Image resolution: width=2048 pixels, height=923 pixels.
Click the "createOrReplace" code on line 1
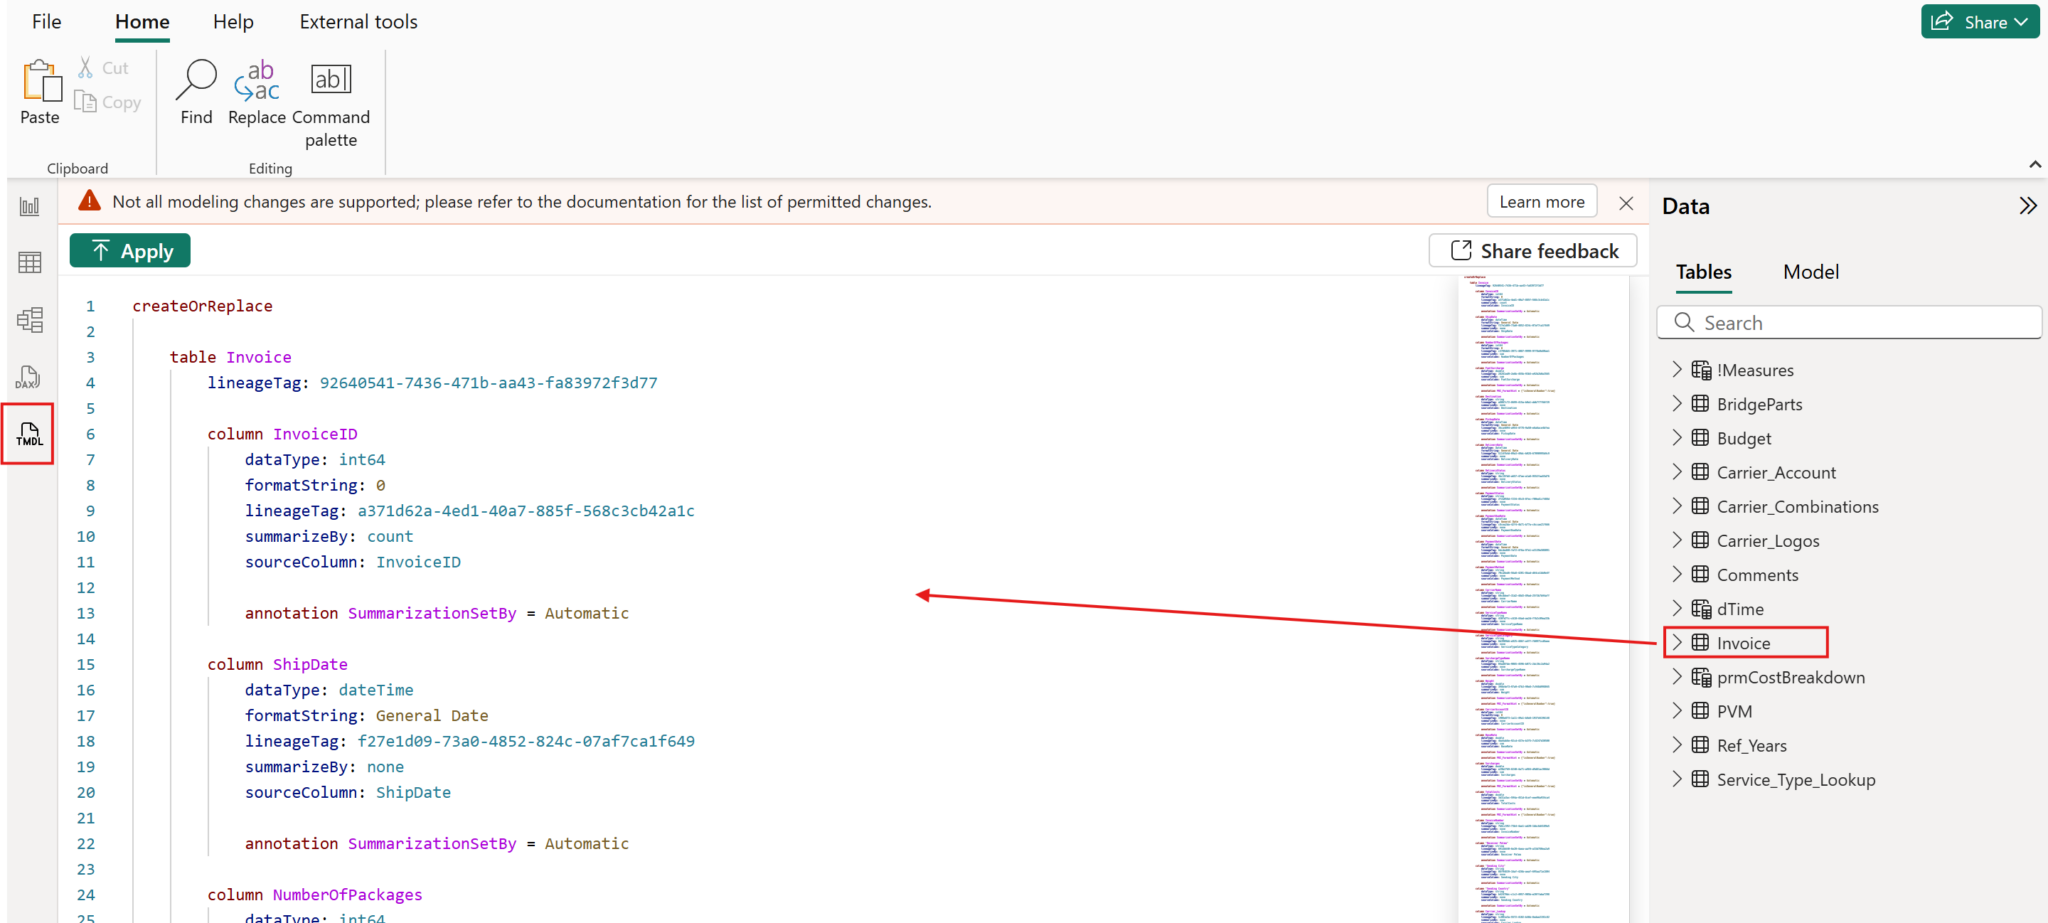point(202,306)
